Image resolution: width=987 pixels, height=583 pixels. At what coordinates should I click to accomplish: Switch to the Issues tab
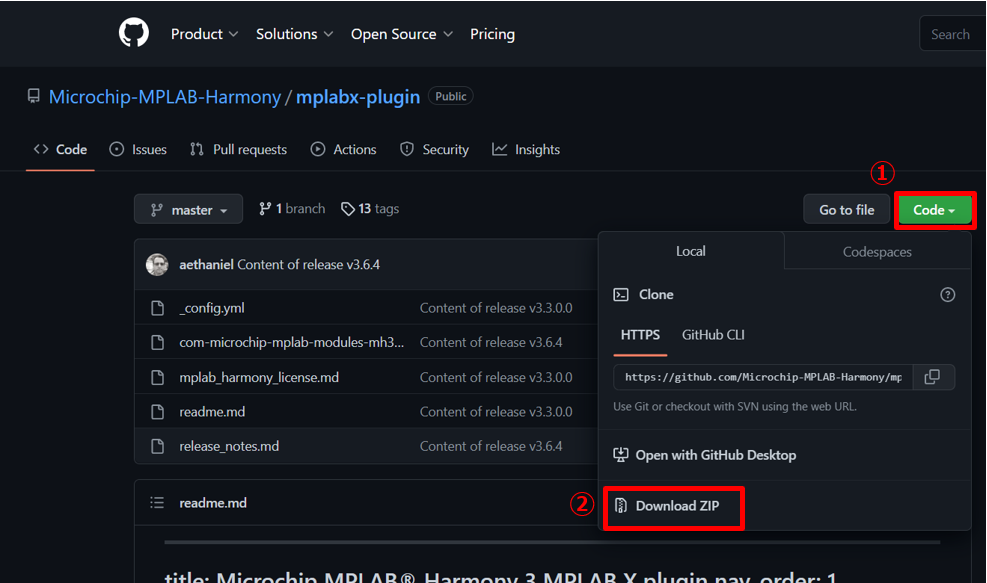(138, 149)
